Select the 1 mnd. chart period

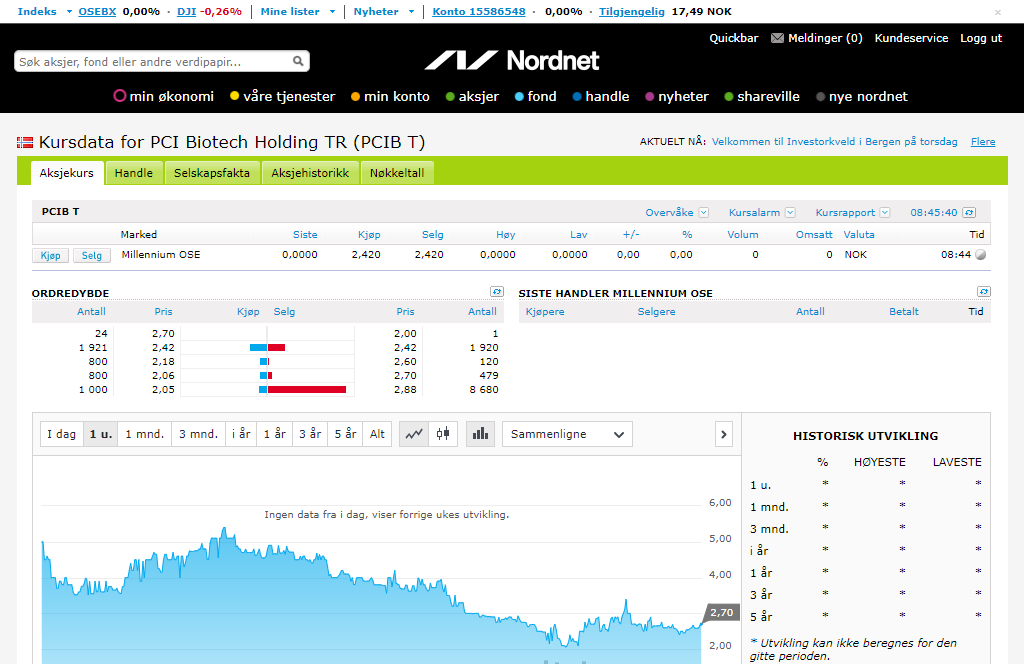tap(144, 434)
